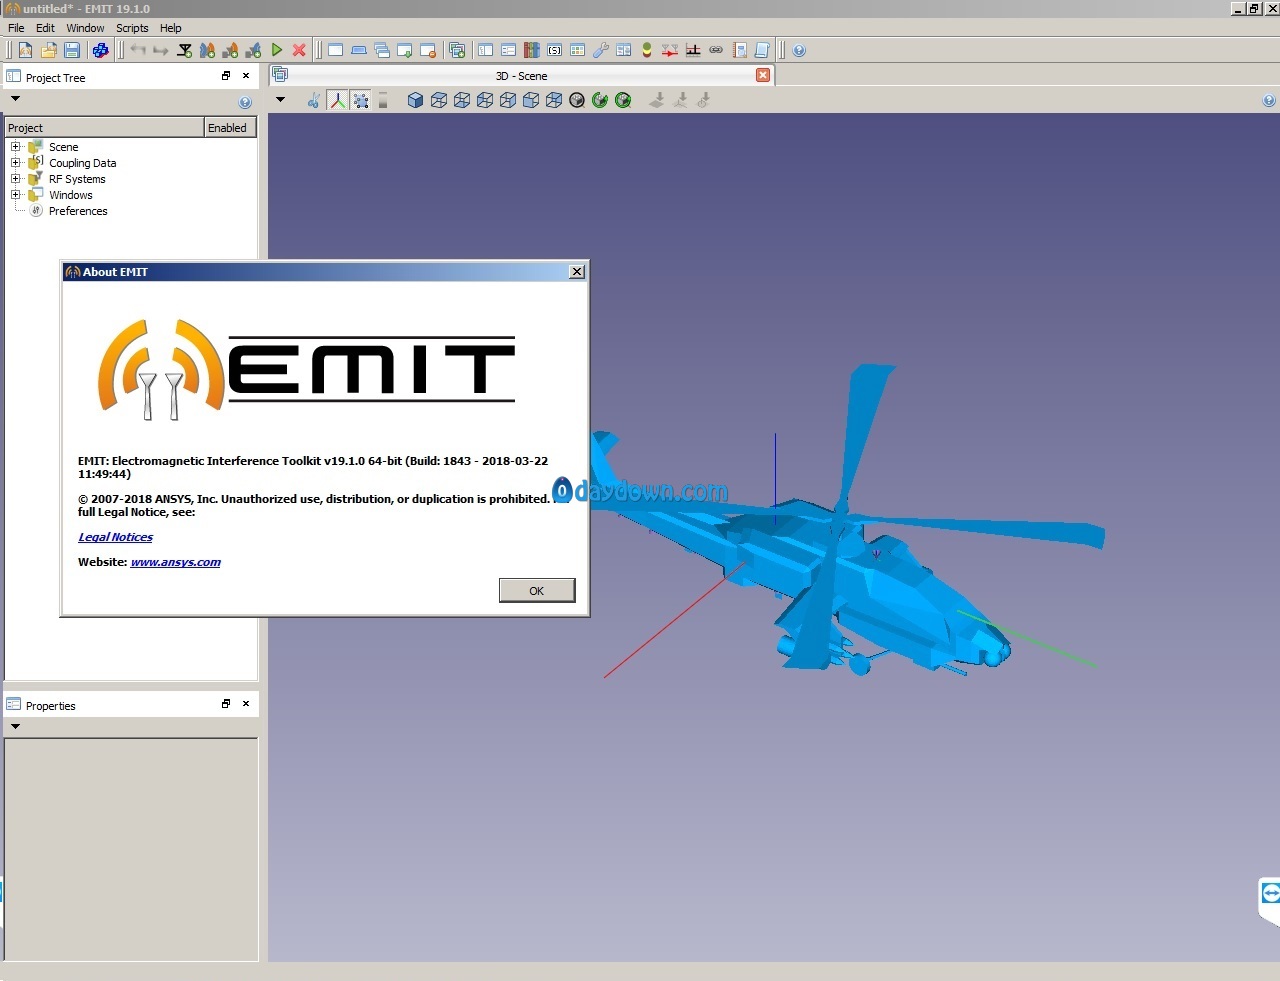Expand the Coupling Data tree node
This screenshot has width=1280, height=981.
tap(15, 163)
